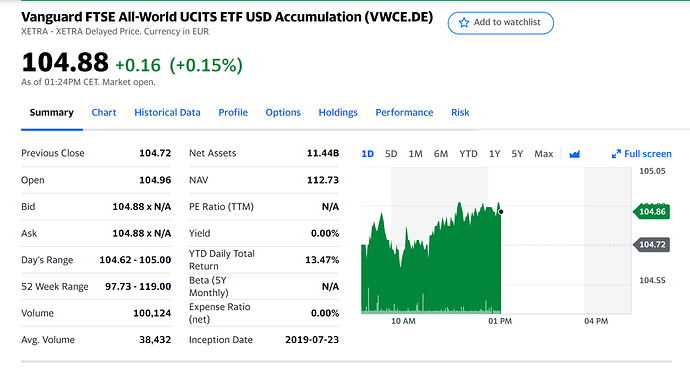Click the Full screen expand arrows icon
Screen dimensions: 690x370
[616, 154]
